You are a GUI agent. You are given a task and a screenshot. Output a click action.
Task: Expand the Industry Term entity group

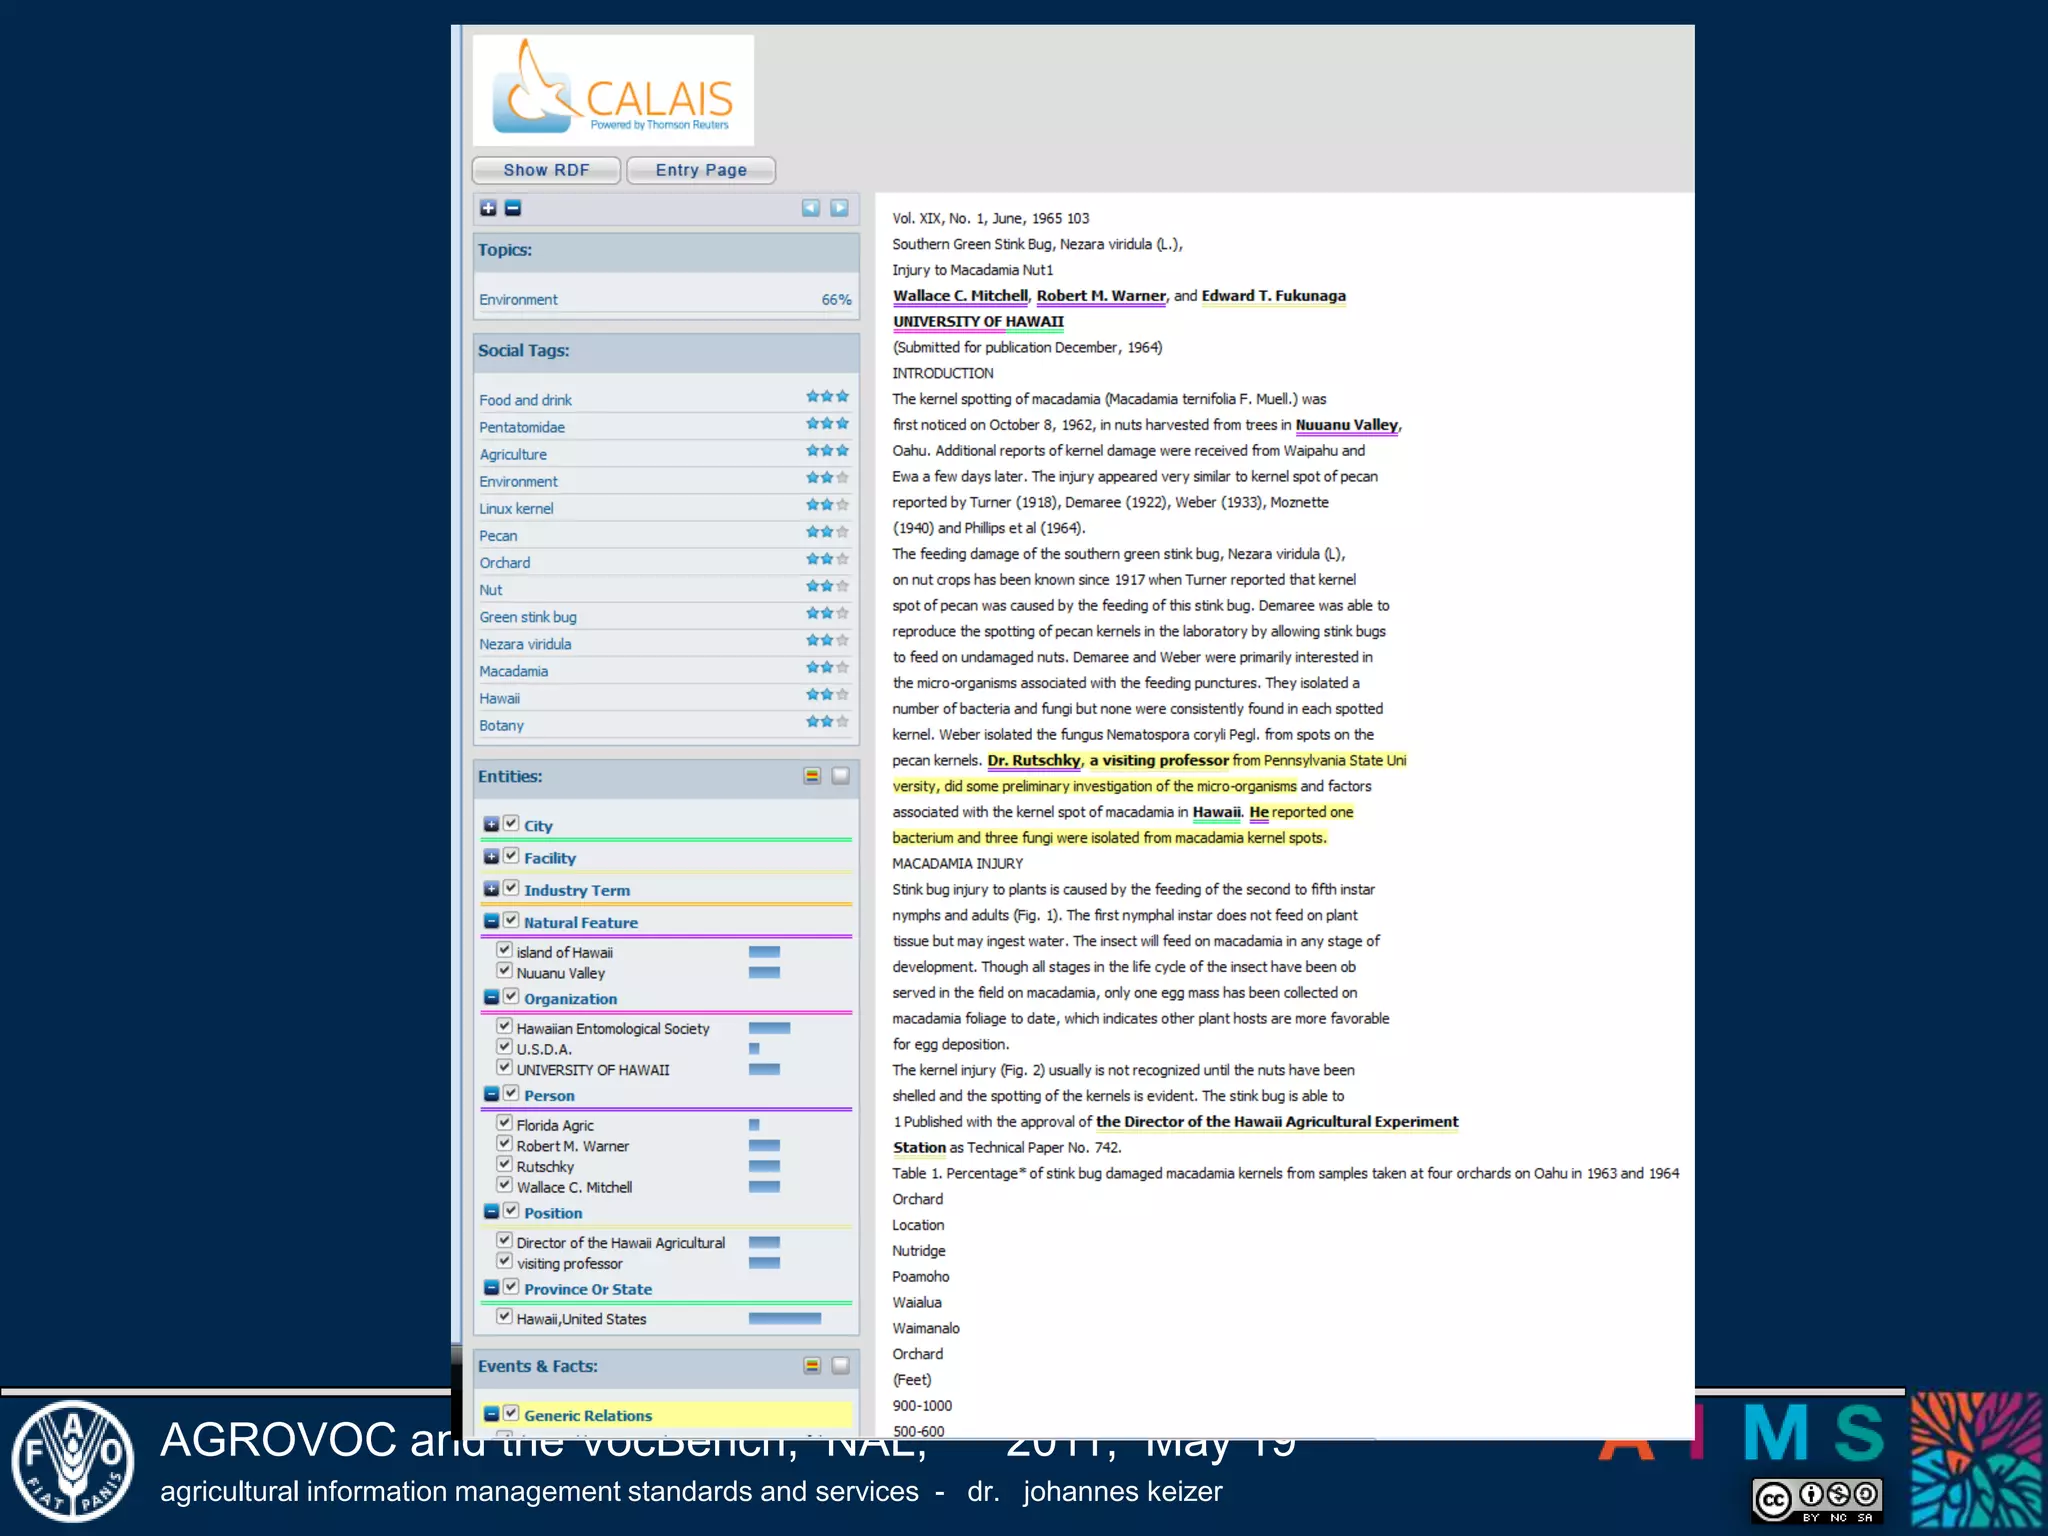pyautogui.click(x=491, y=889)
